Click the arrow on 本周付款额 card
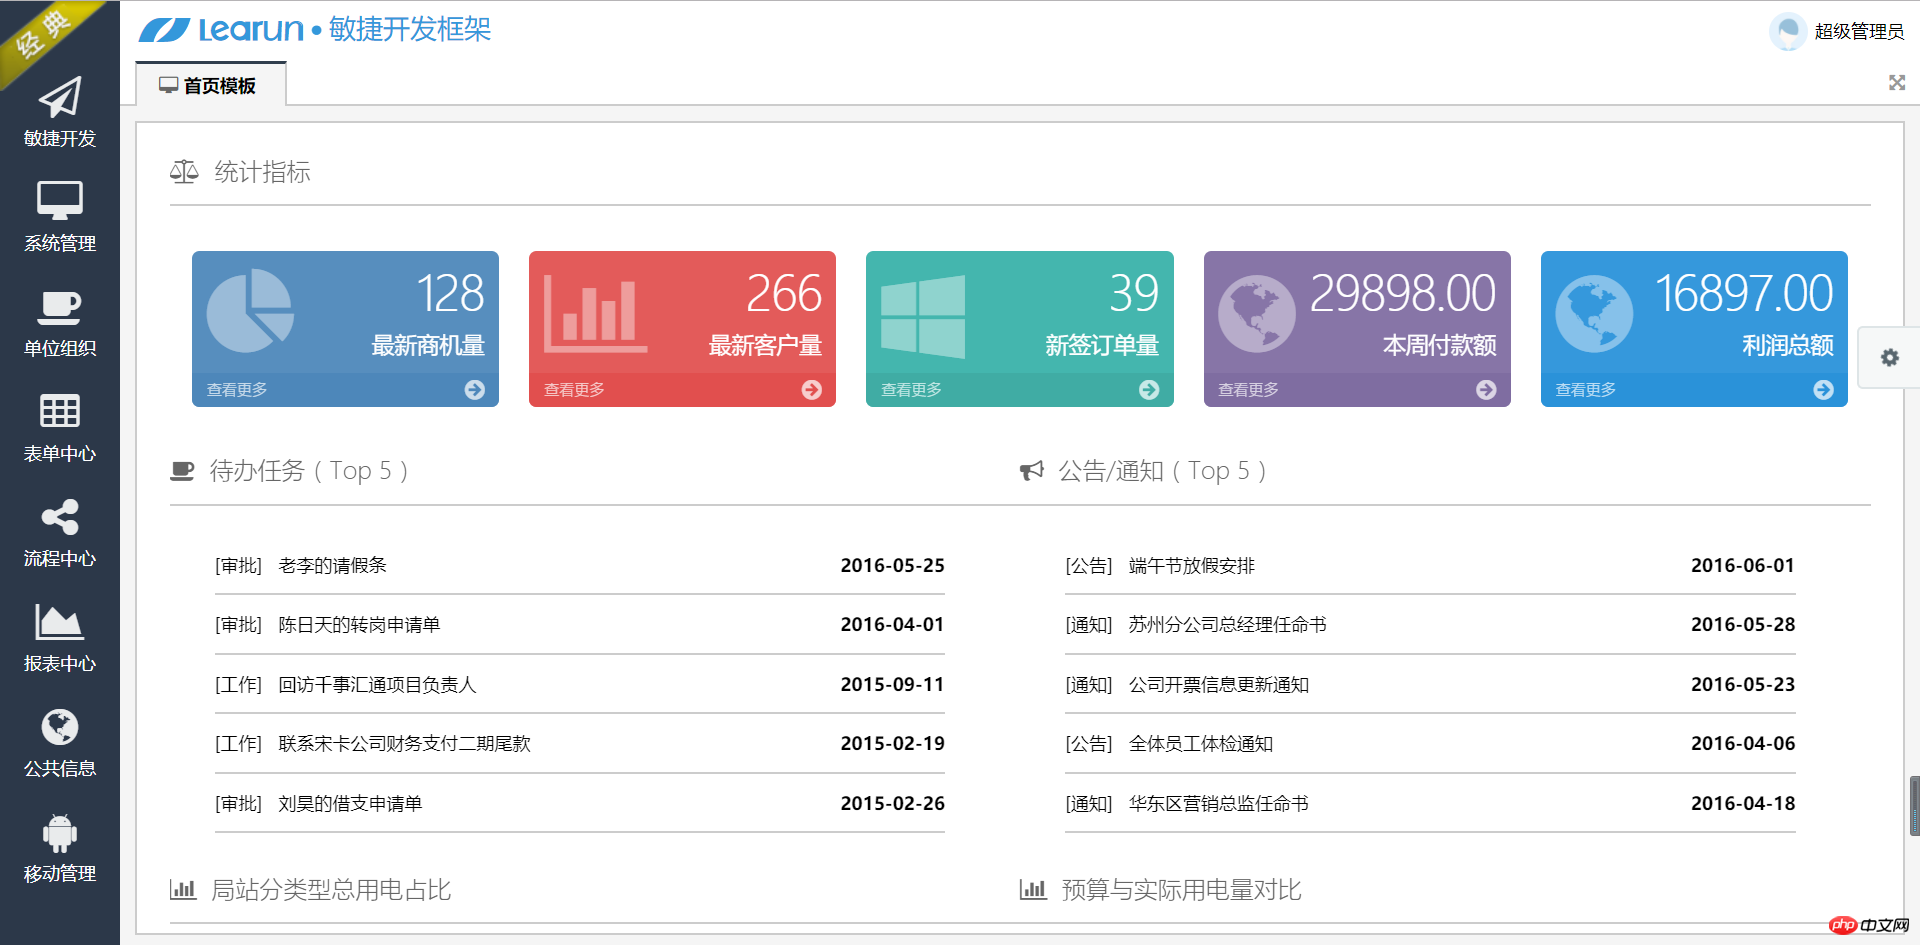1920x945 pixels. [1486, 390]
